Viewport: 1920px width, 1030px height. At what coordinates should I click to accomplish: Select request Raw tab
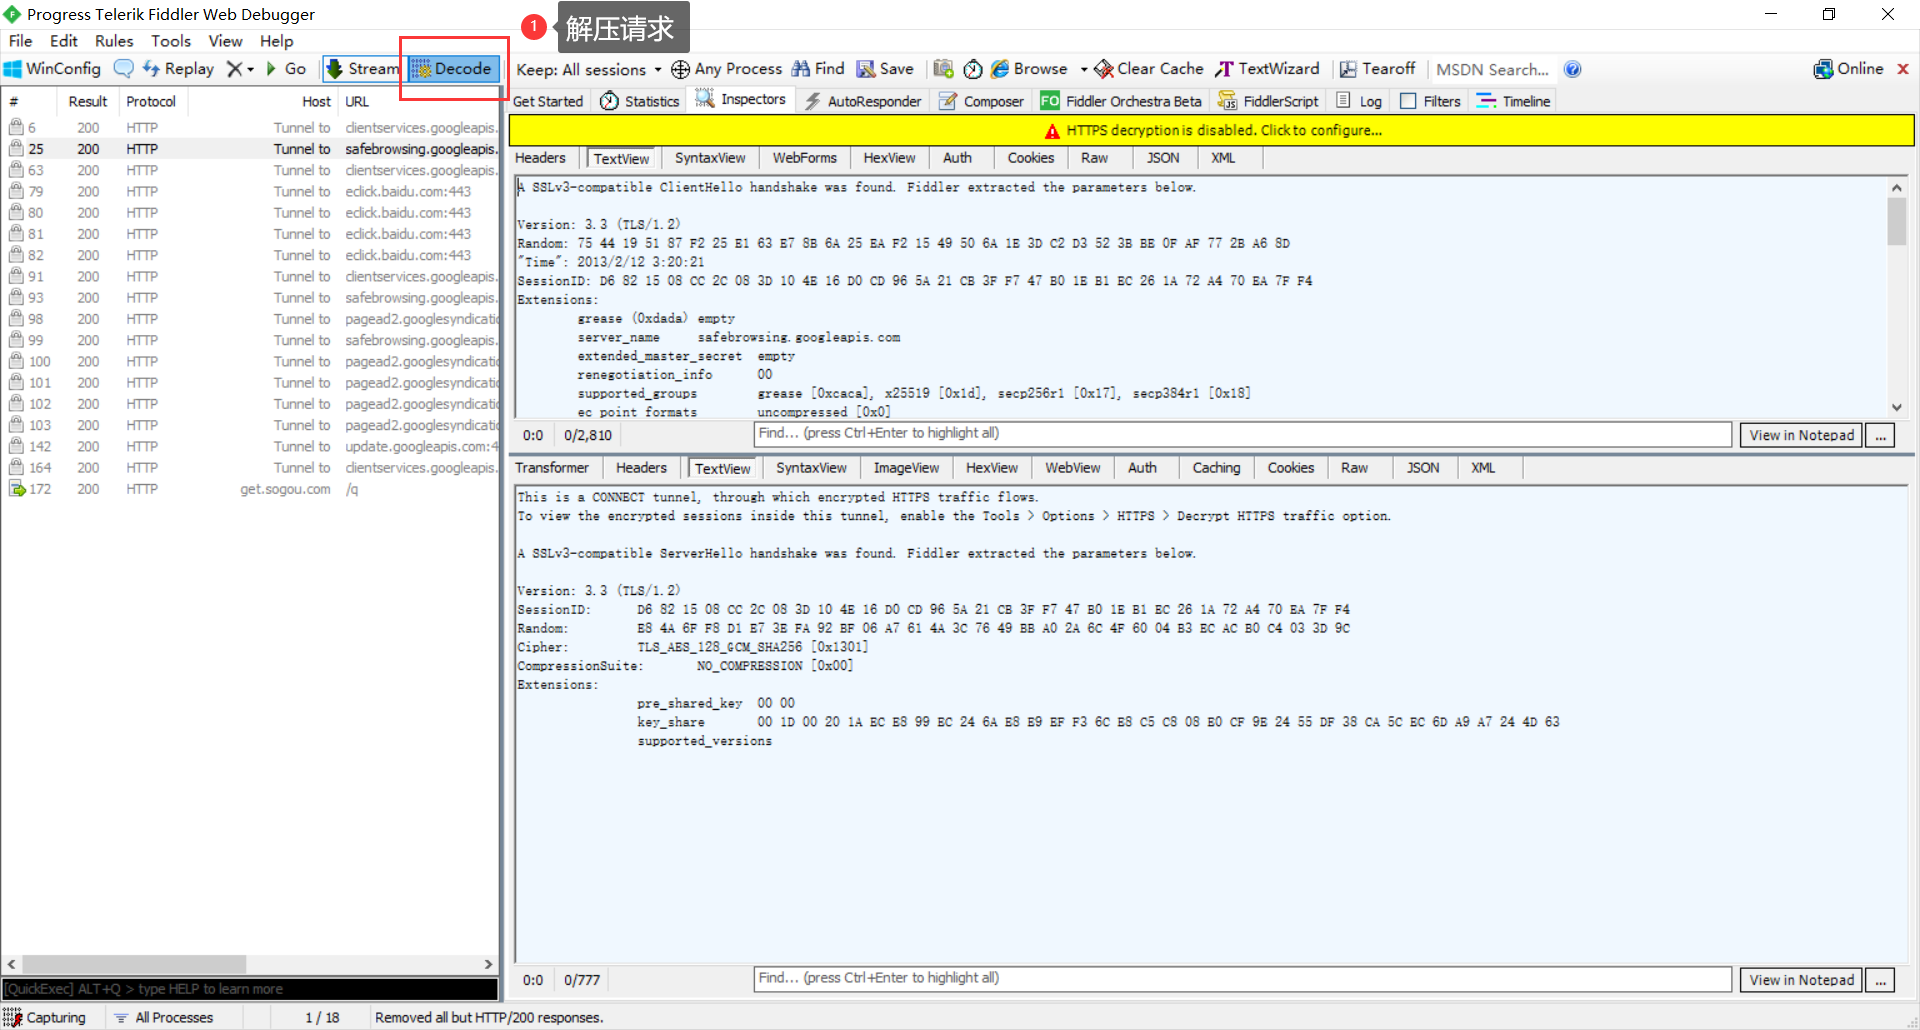(1094, 158)
